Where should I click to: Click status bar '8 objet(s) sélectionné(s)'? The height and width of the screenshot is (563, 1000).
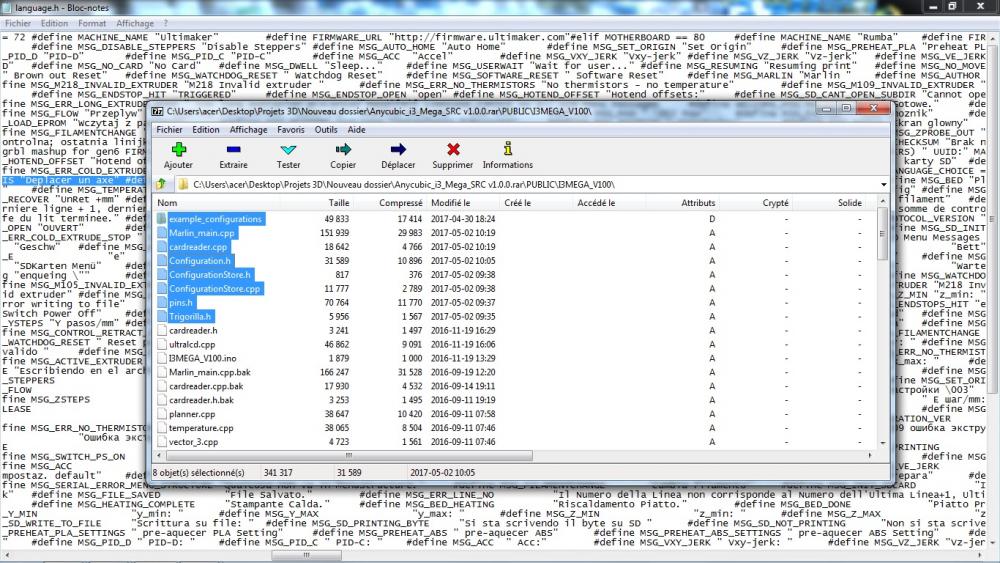198,472
